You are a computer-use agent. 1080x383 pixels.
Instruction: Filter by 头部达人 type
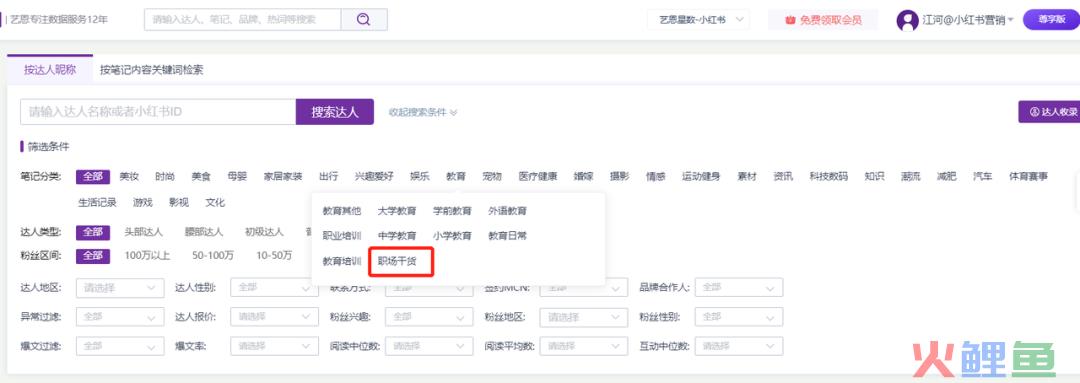(x=143, y=232)
